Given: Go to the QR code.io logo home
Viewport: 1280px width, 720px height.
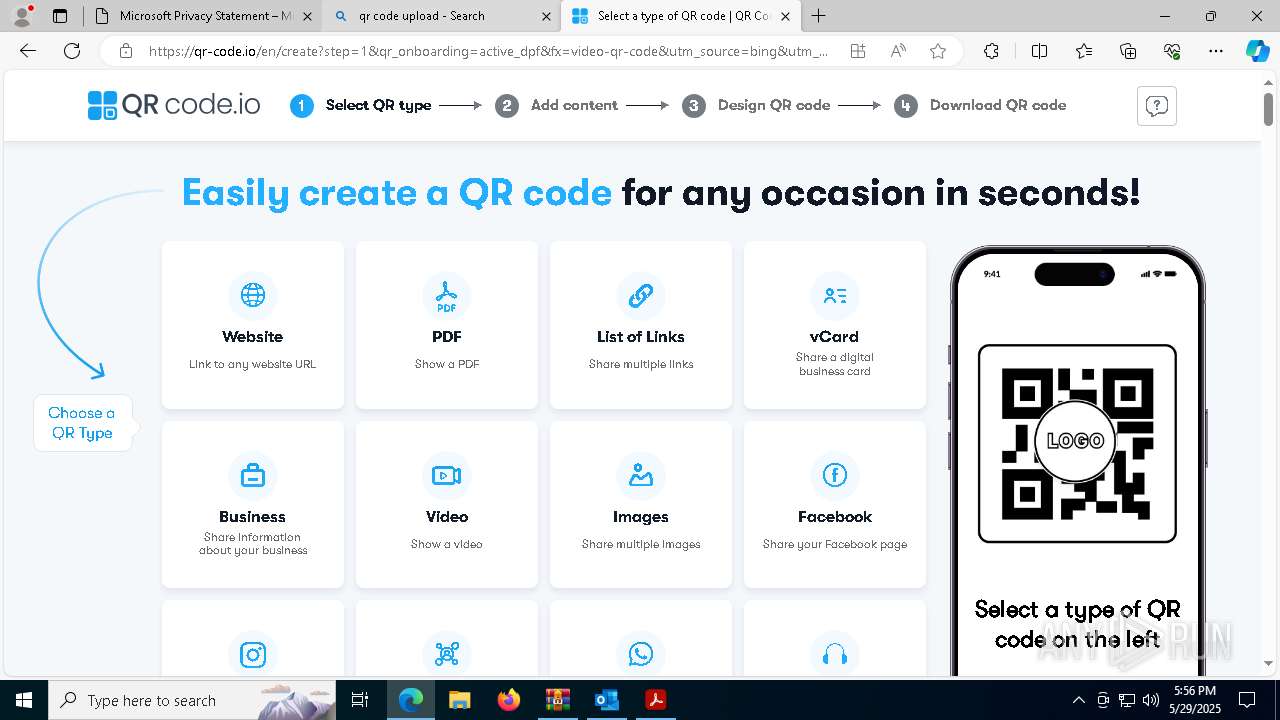Looking at the screenshot, I should [174, 105].
